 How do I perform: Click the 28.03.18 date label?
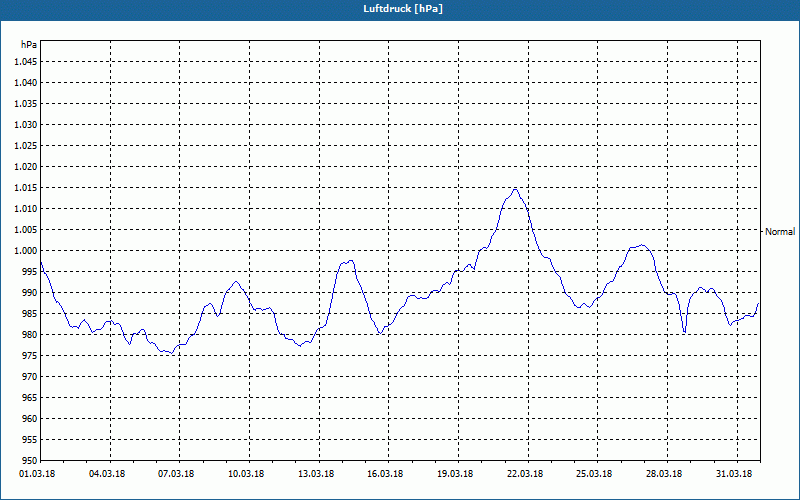[664, 473]
